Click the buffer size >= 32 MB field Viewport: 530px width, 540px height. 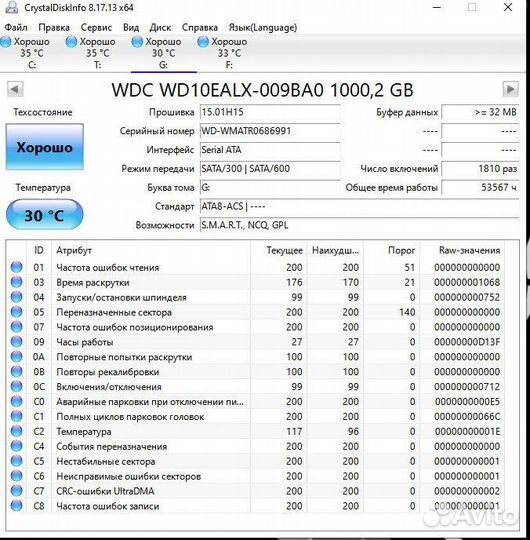[480, 112]
